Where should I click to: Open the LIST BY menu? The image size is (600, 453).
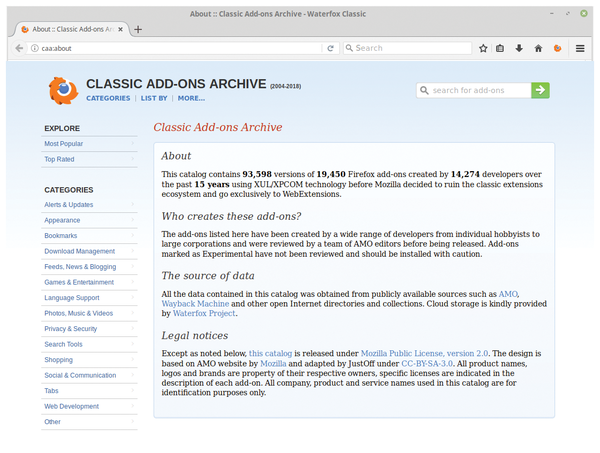coord(154,98)
